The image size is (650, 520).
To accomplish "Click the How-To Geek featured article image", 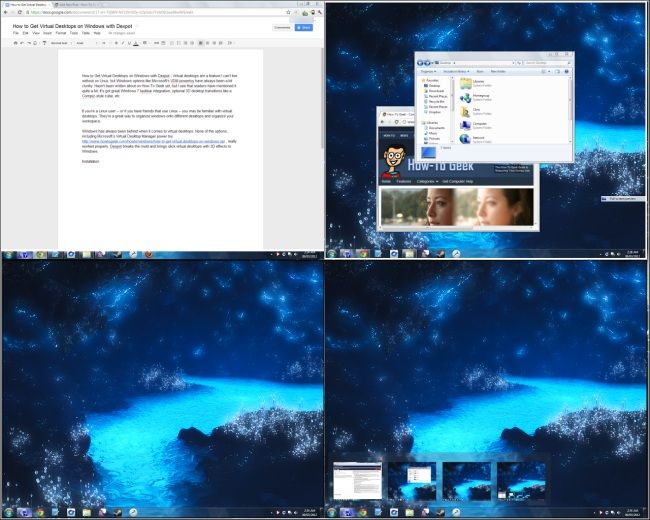I will [x=457, y=207].
